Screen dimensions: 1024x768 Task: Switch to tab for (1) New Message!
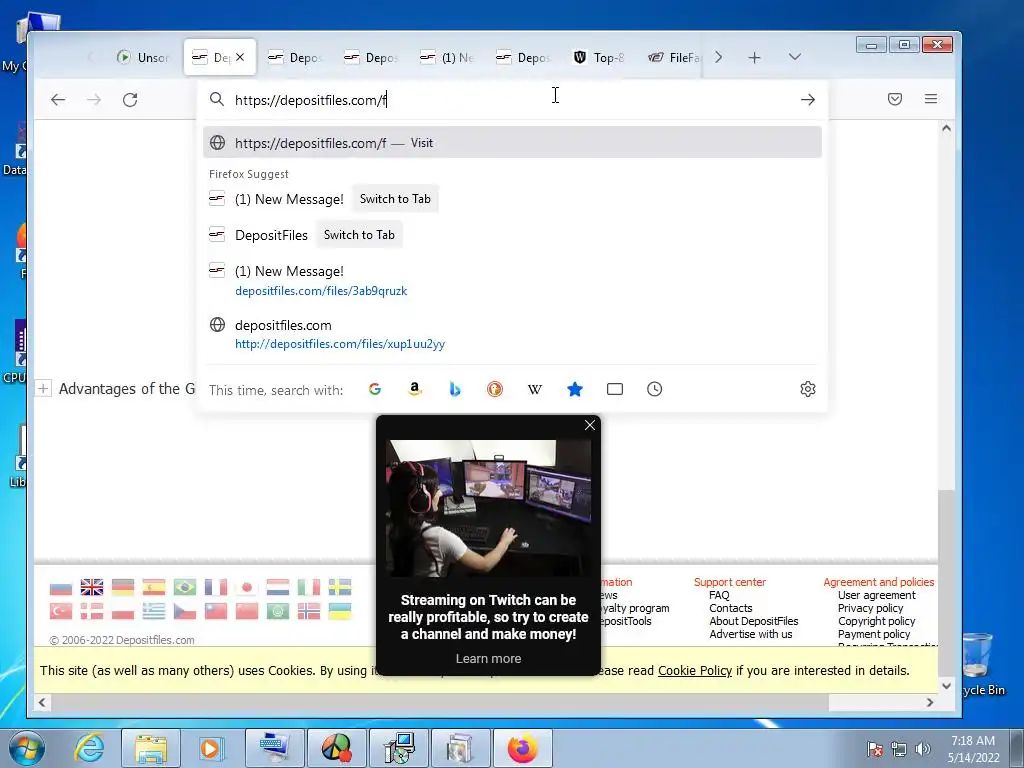(x=395, y=199)
